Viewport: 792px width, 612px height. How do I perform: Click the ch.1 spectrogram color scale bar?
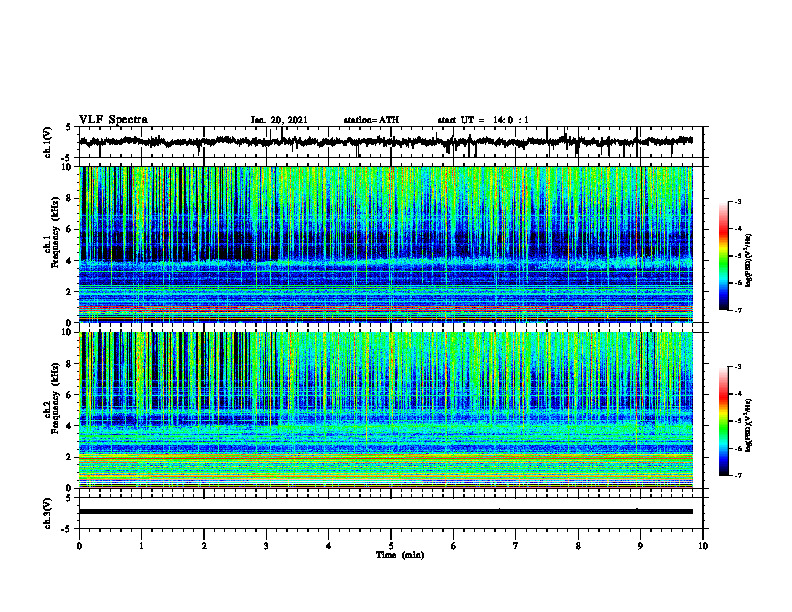723,256
